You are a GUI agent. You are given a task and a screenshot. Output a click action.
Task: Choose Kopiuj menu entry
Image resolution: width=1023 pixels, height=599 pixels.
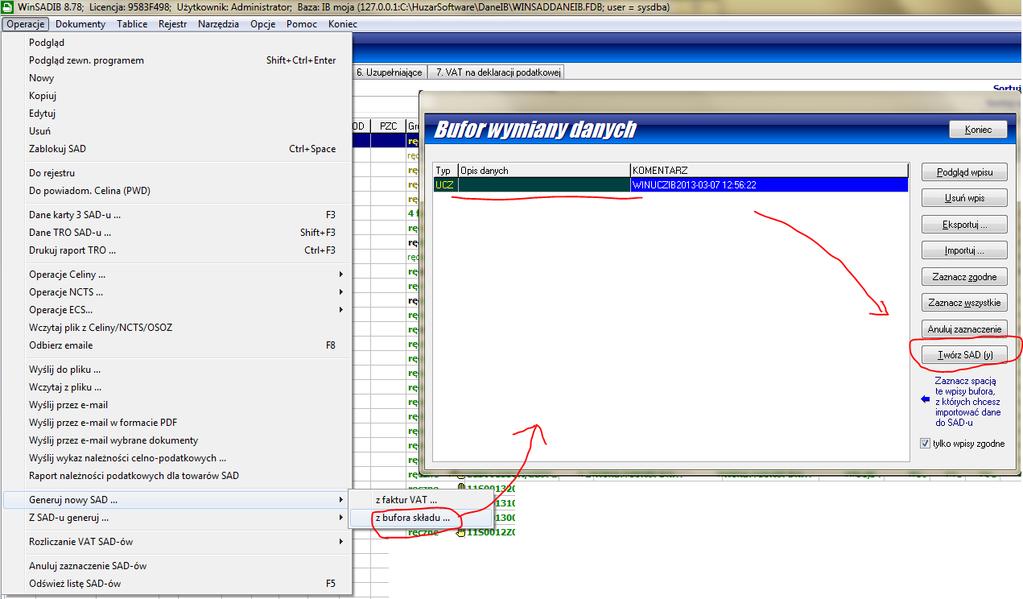[177, 95]
